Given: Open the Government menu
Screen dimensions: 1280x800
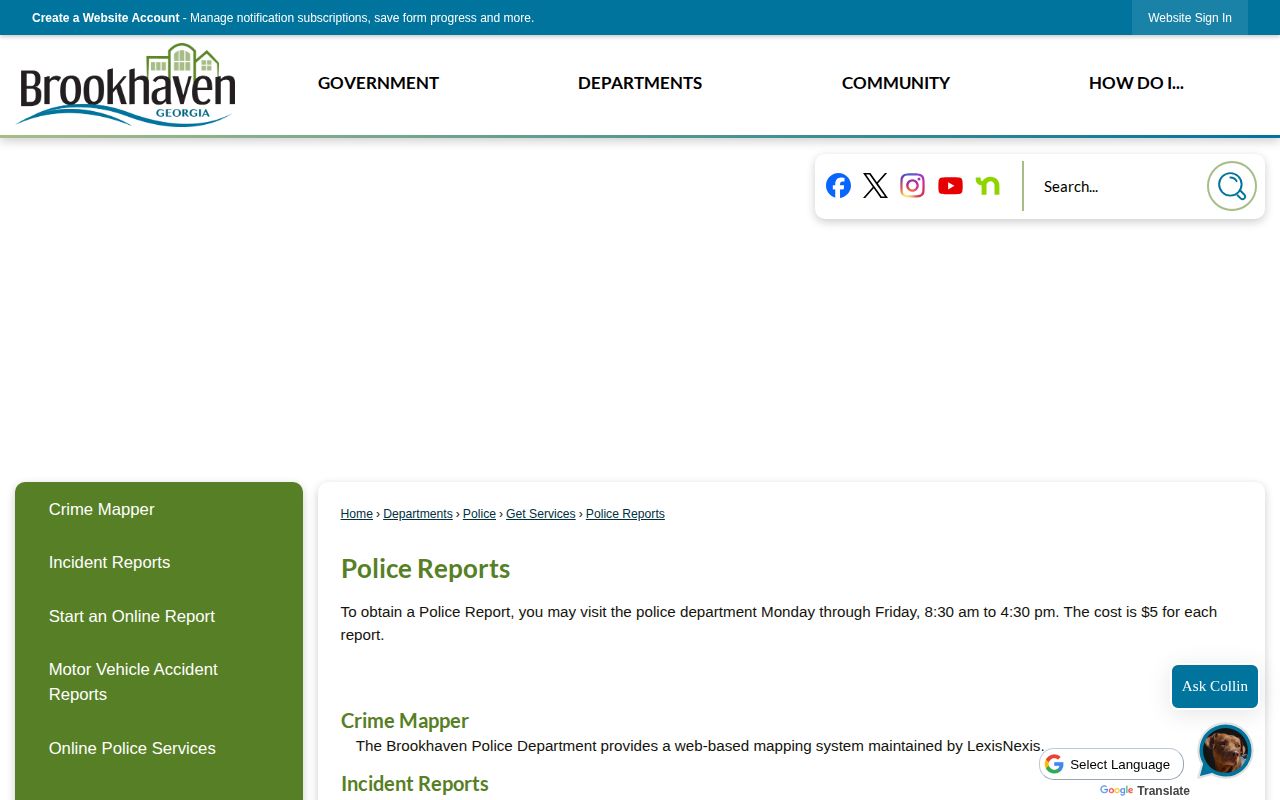Looking at the screenshot, I should click(378, 83).
